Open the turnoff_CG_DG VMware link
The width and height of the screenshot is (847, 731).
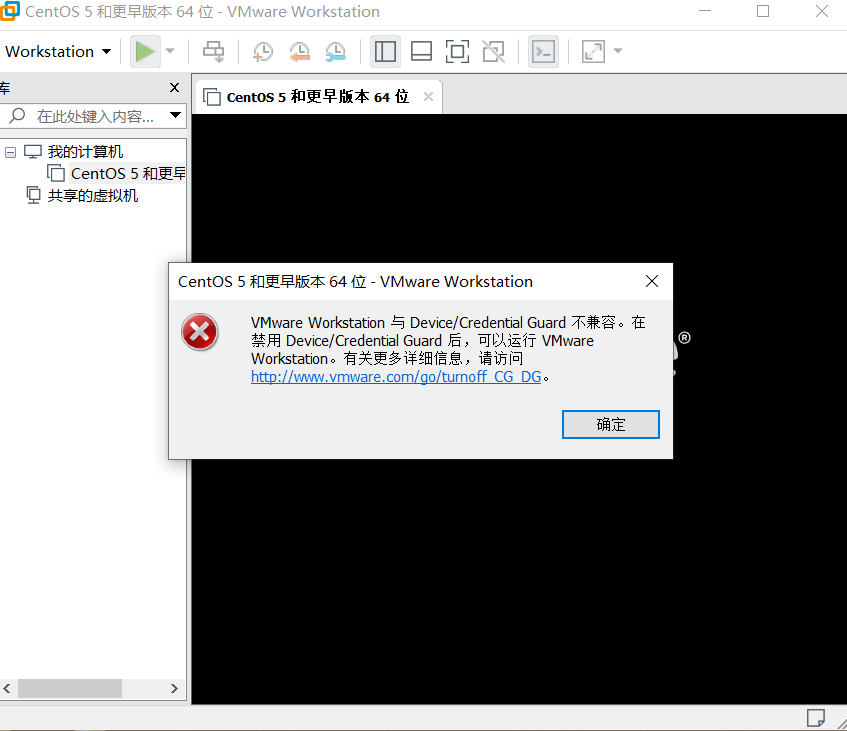point(396,377)
